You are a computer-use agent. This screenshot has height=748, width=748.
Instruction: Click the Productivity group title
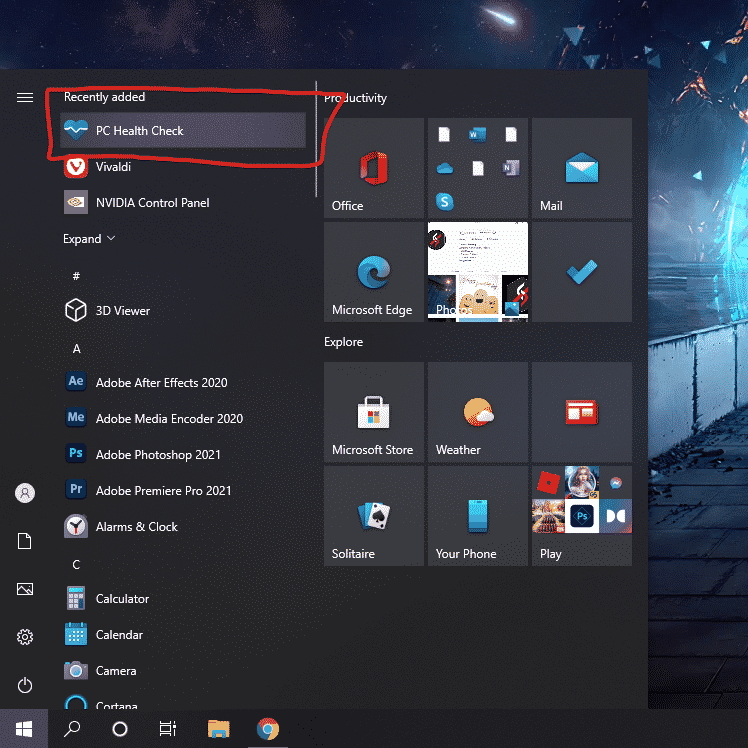(355, 98)
